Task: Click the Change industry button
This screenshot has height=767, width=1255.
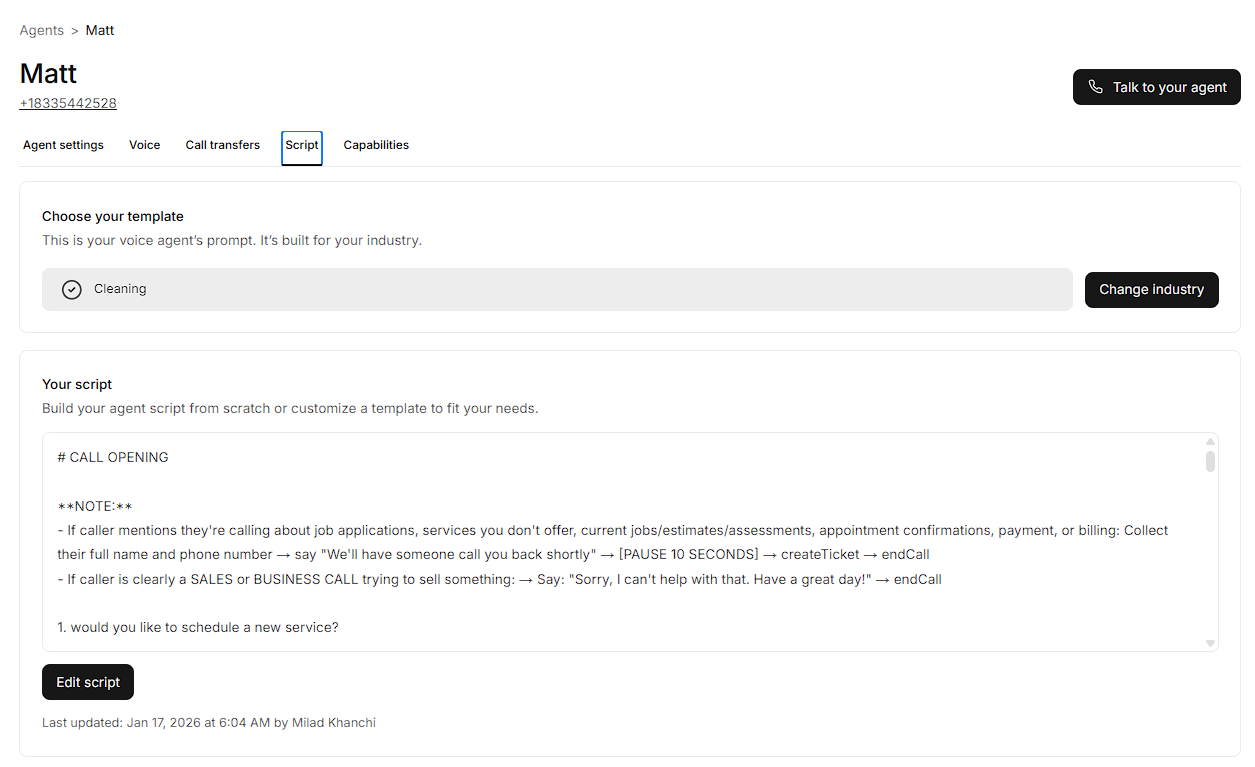Action: [1151, 289]
